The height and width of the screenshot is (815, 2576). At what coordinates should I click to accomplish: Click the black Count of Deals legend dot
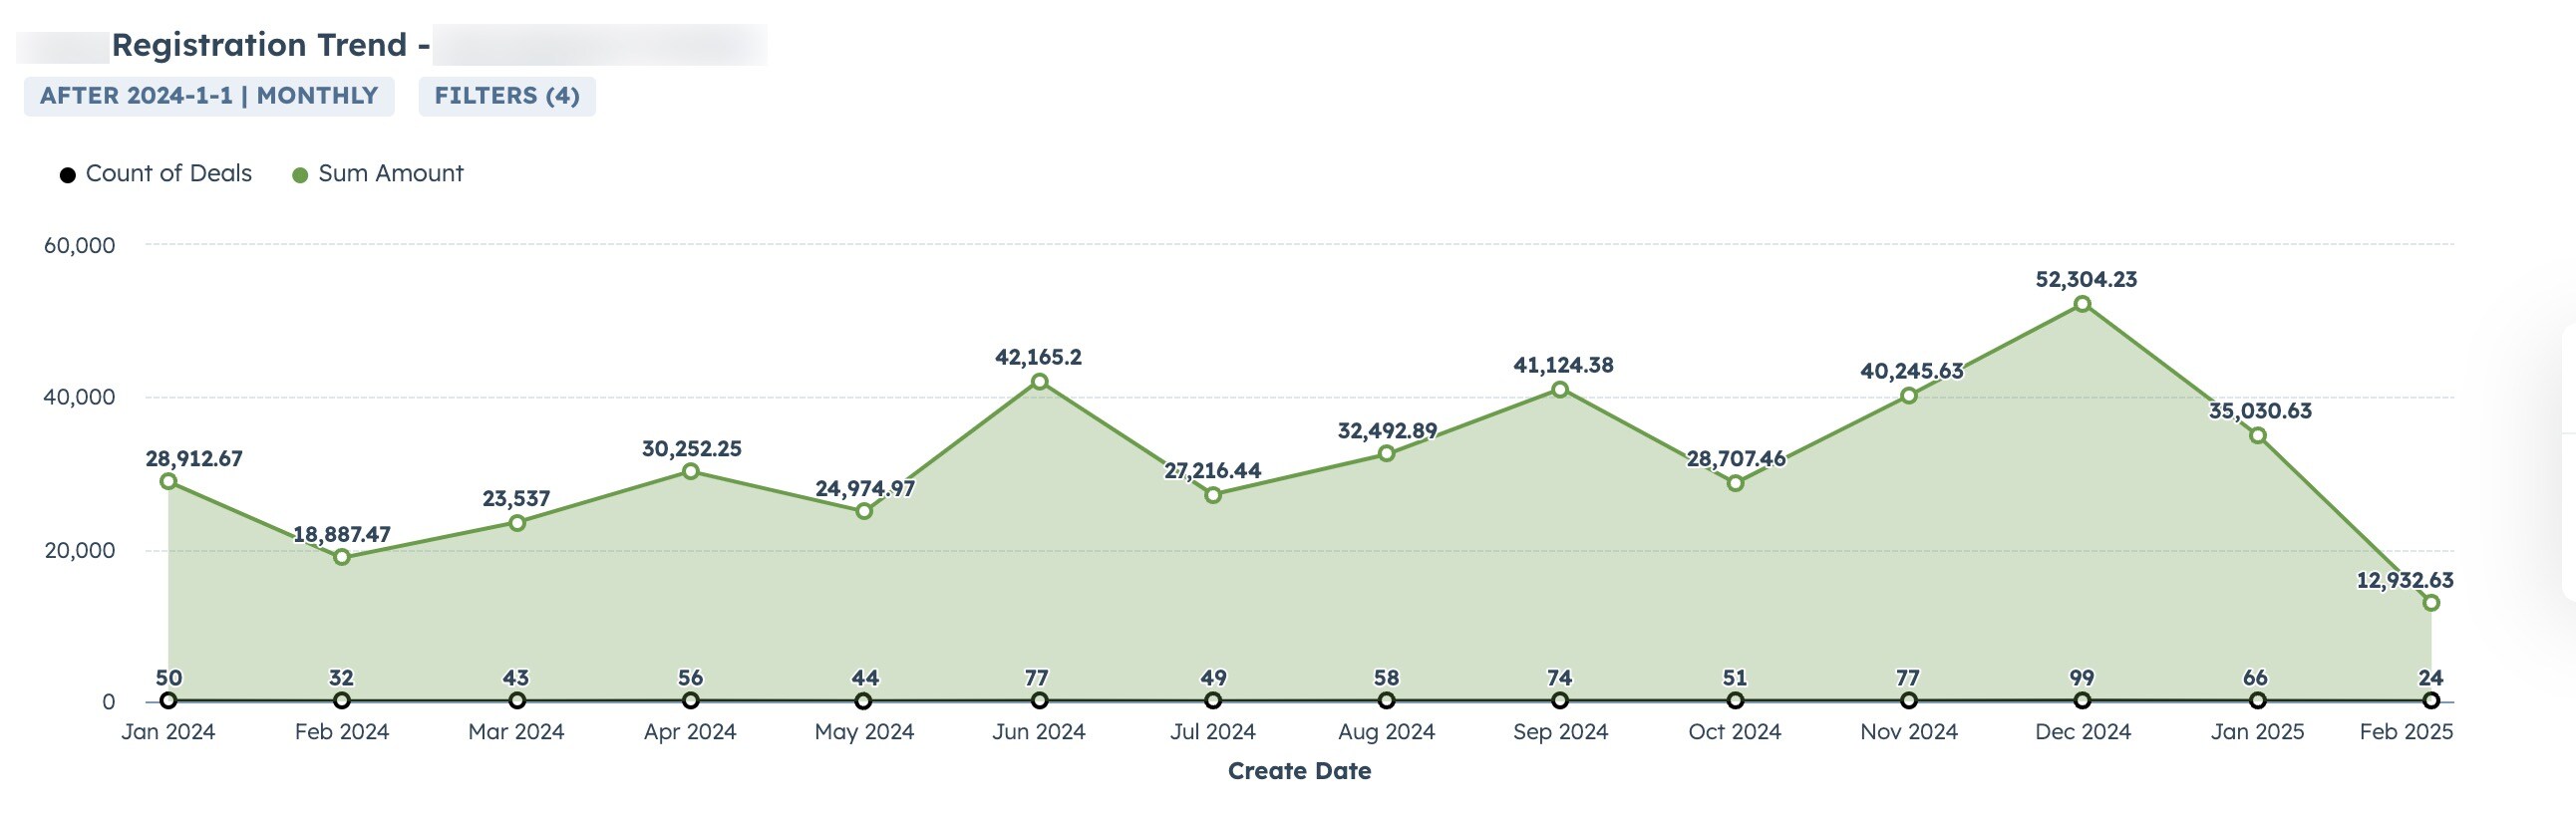(x=68, y=175)
